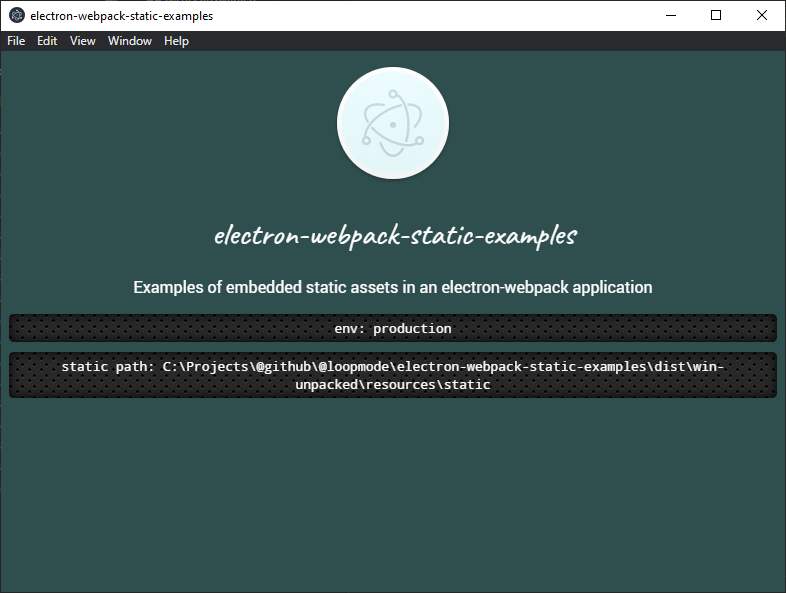The image size is (786, 593).
Task: Click the Electron app icon in title bar
Action: (x=17, y=16)
